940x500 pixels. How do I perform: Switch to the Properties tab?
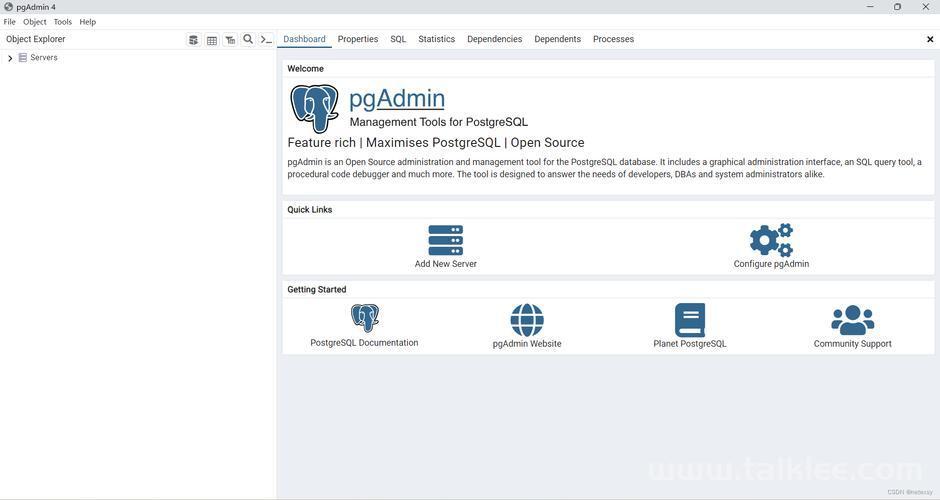point(358,39)
